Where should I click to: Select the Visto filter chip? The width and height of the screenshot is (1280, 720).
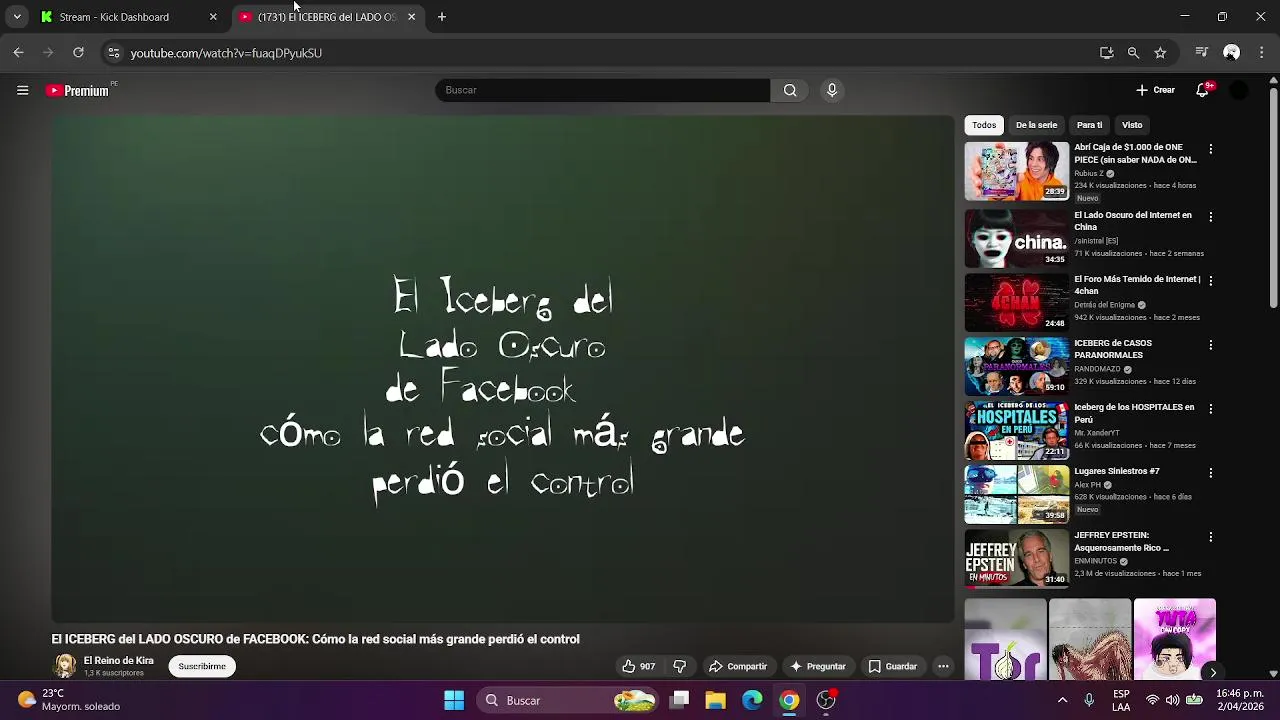click(x=1132, y=125)
